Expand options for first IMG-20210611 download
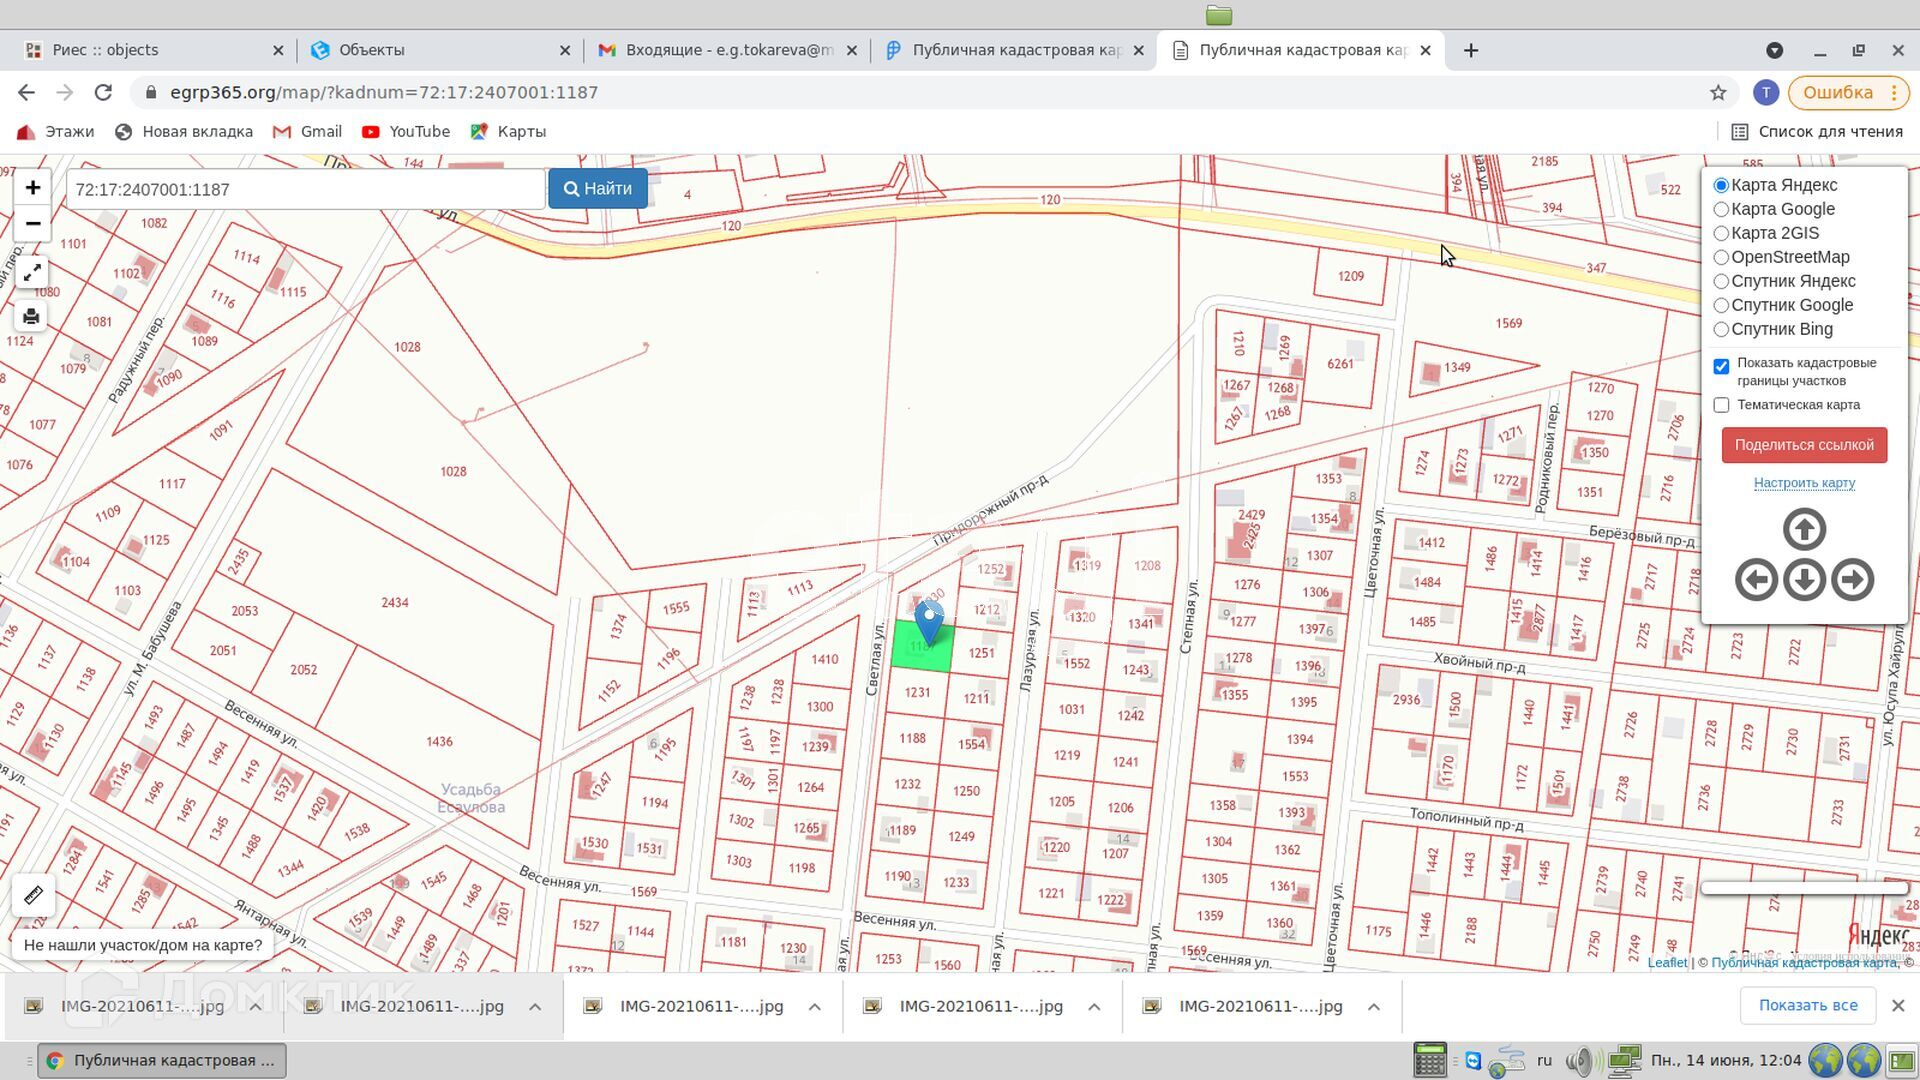 click(x=256, y=1007)
